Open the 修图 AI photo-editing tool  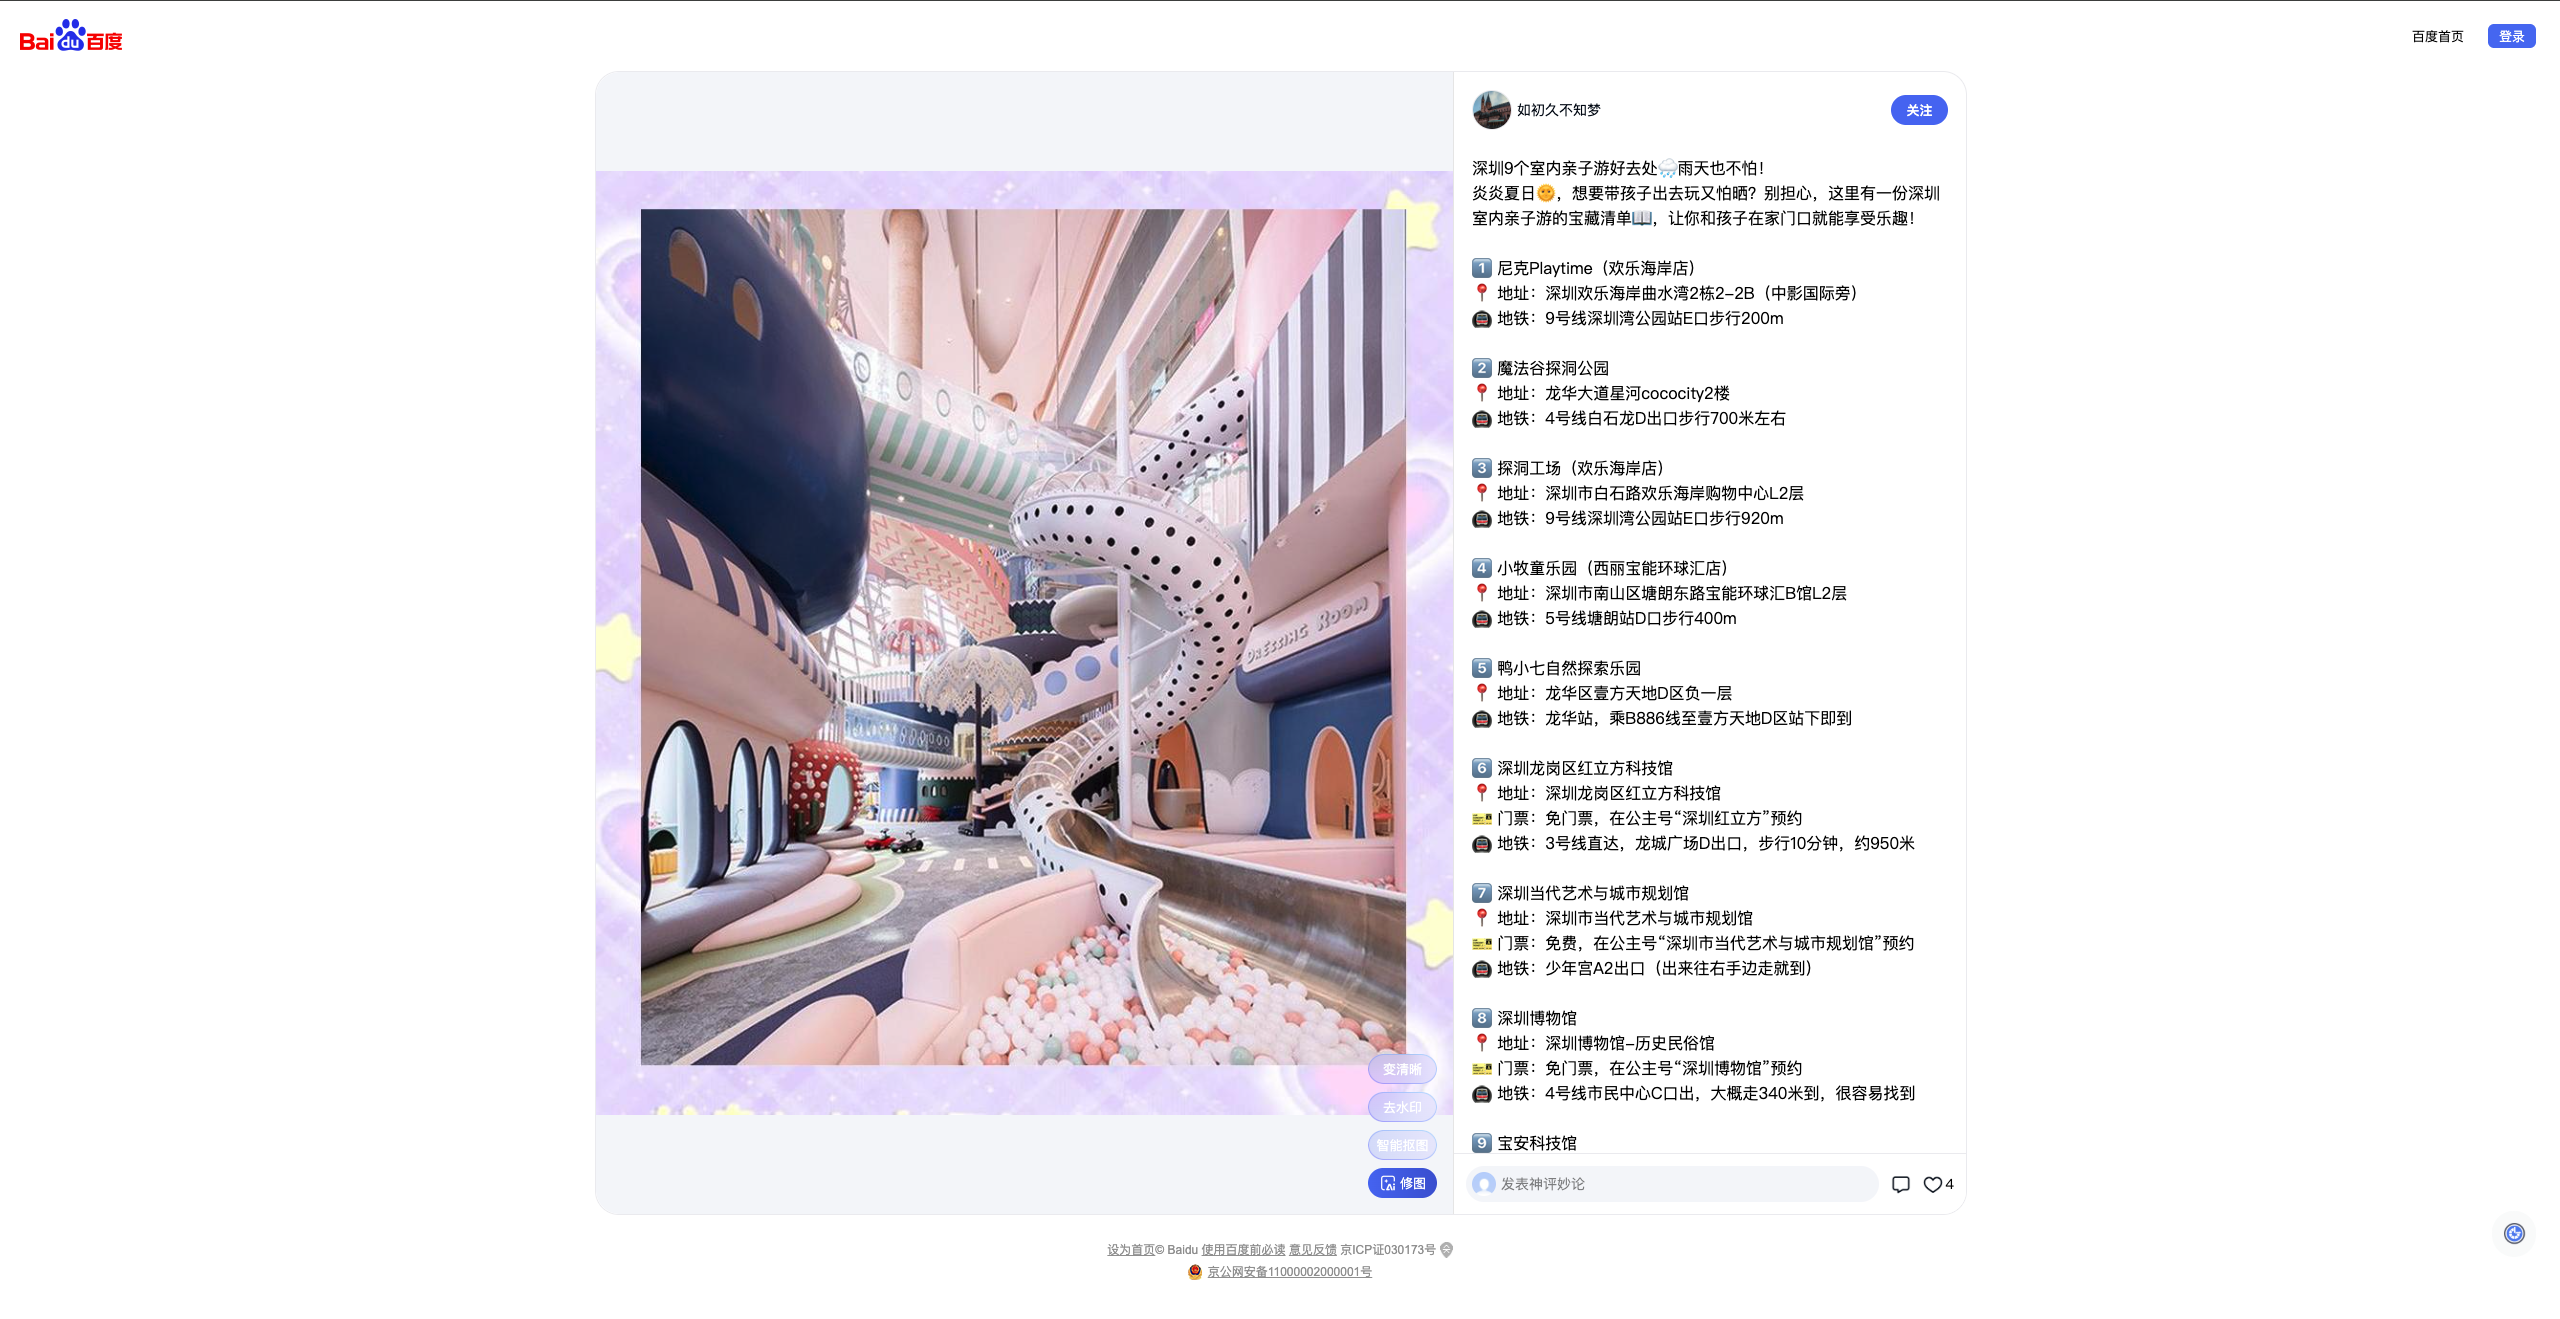[1402, 1183]
